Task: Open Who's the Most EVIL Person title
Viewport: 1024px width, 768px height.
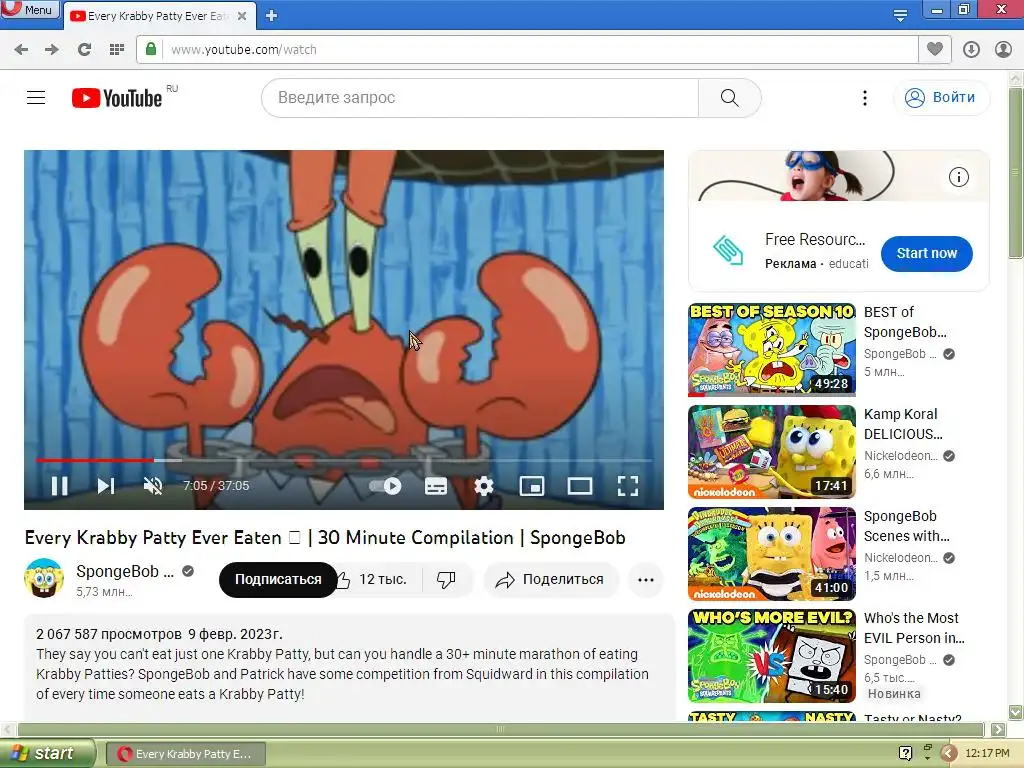Action: pyautogui.click(x=914, y=628)
